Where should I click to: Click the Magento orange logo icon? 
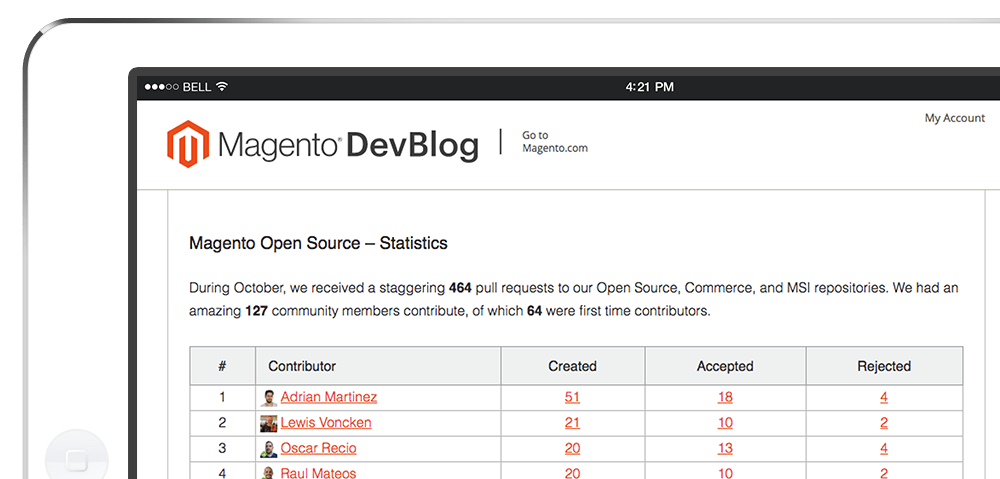[188, 144]
